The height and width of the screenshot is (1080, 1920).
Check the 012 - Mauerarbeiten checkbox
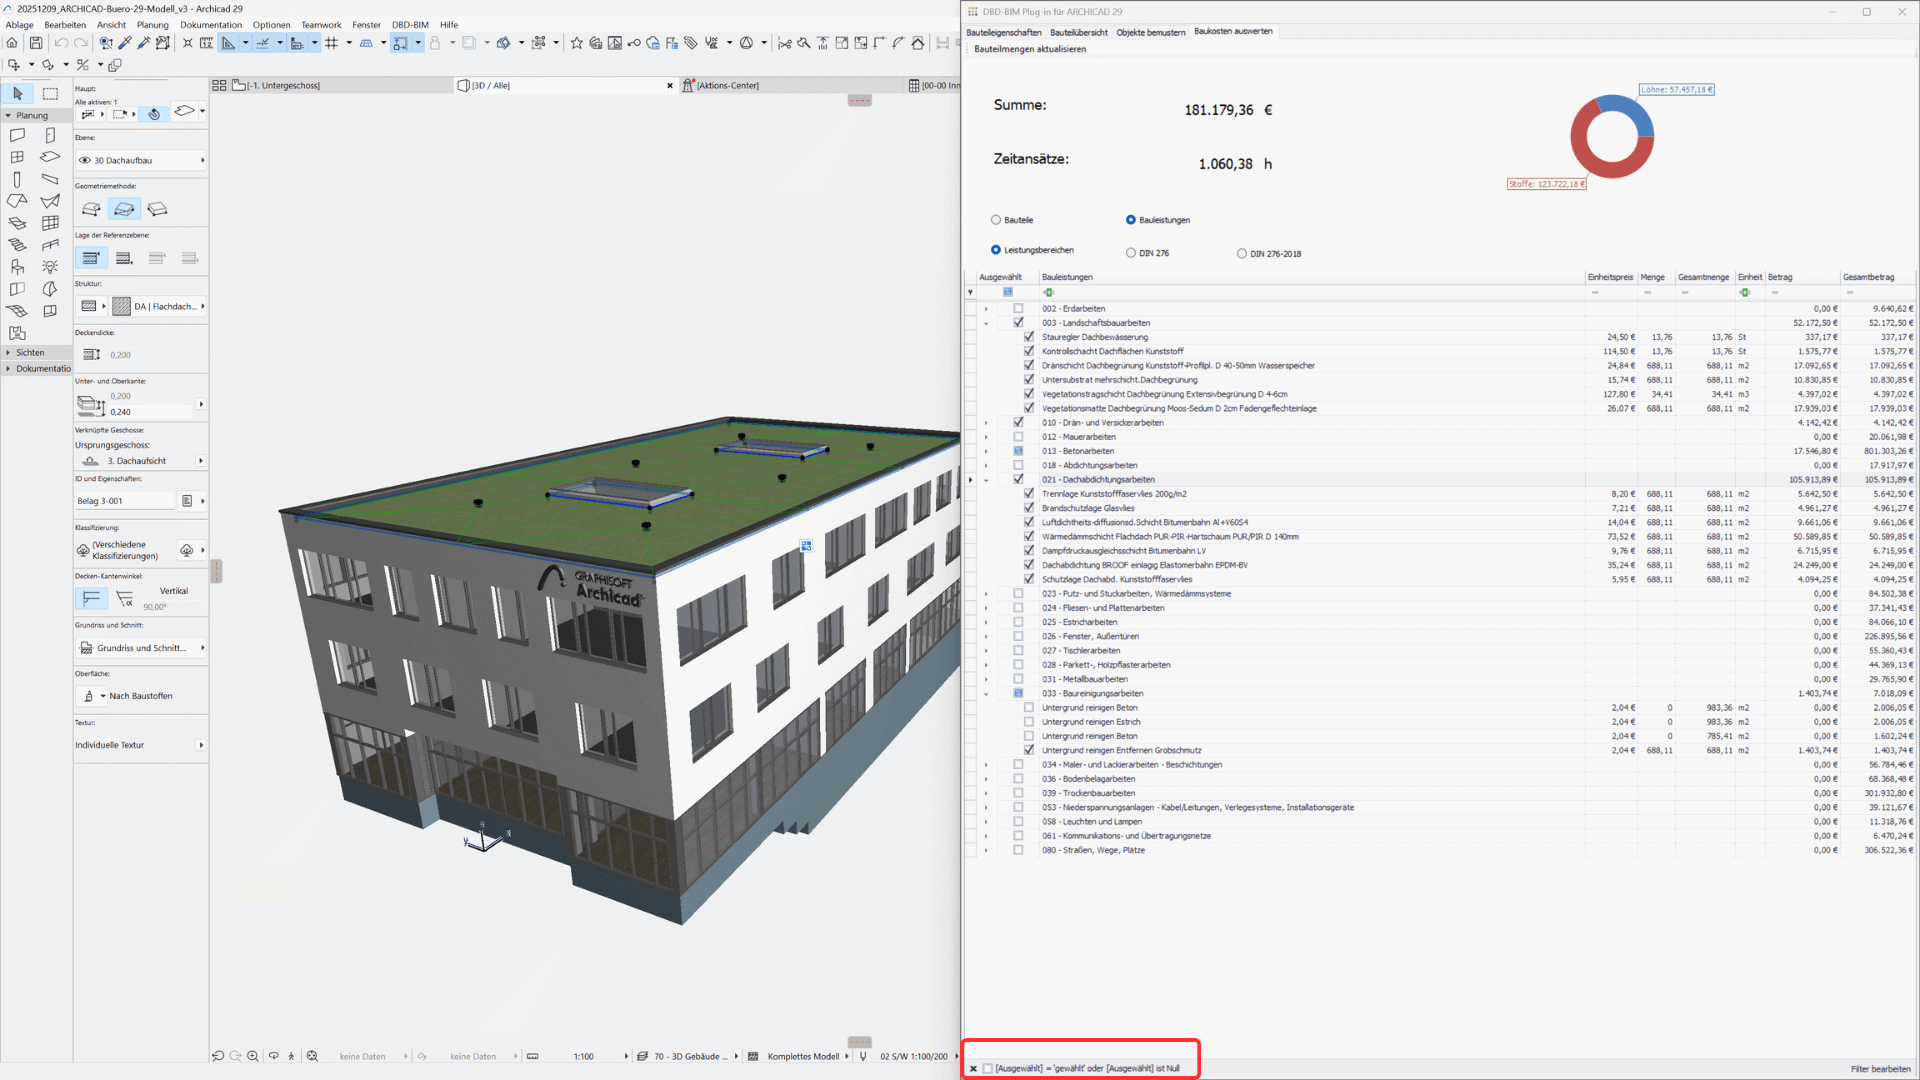[x=1018, y=437]
